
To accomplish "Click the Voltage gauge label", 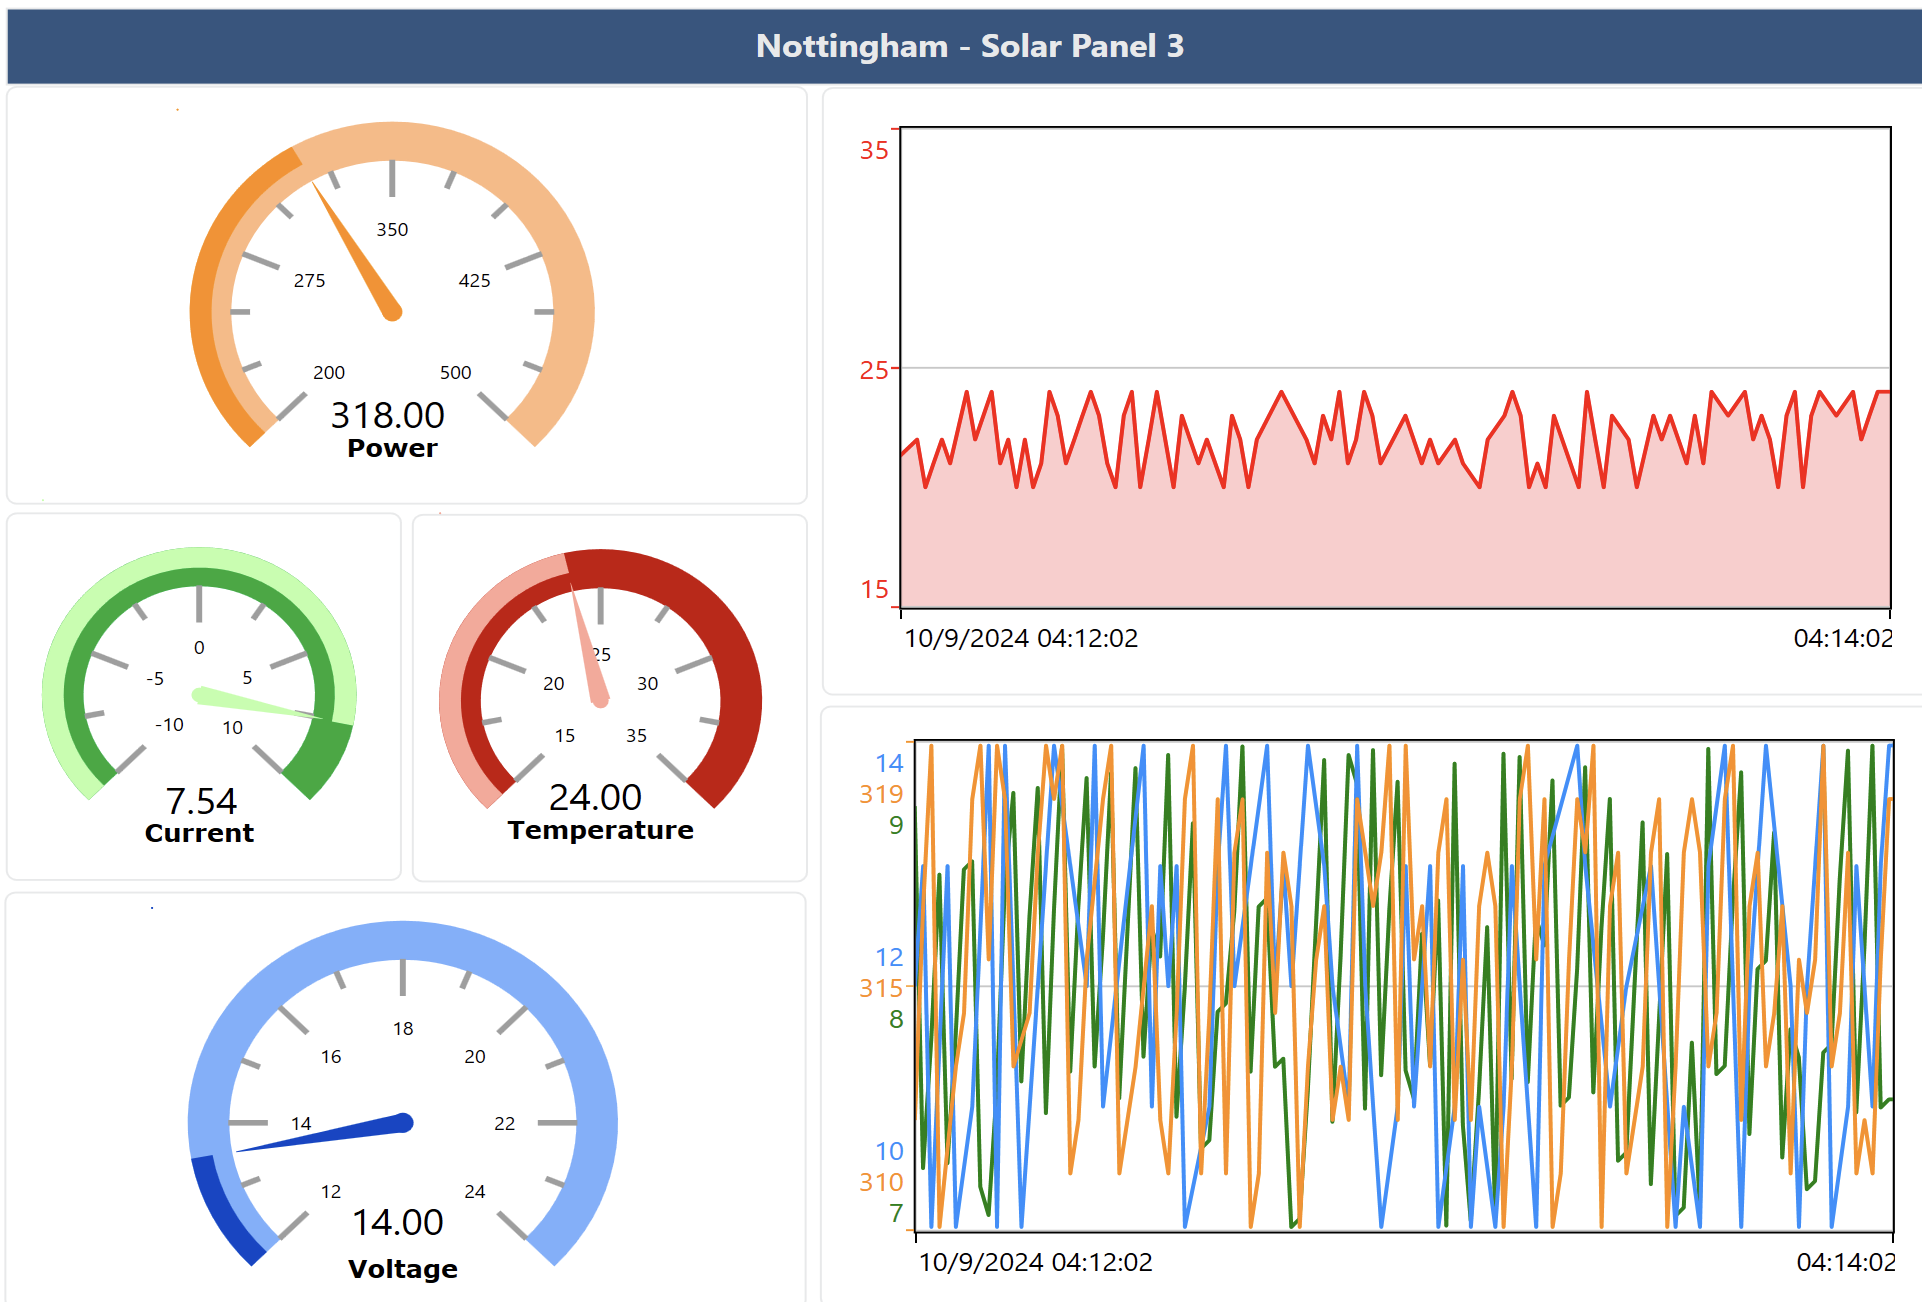I will (403, 1269).
